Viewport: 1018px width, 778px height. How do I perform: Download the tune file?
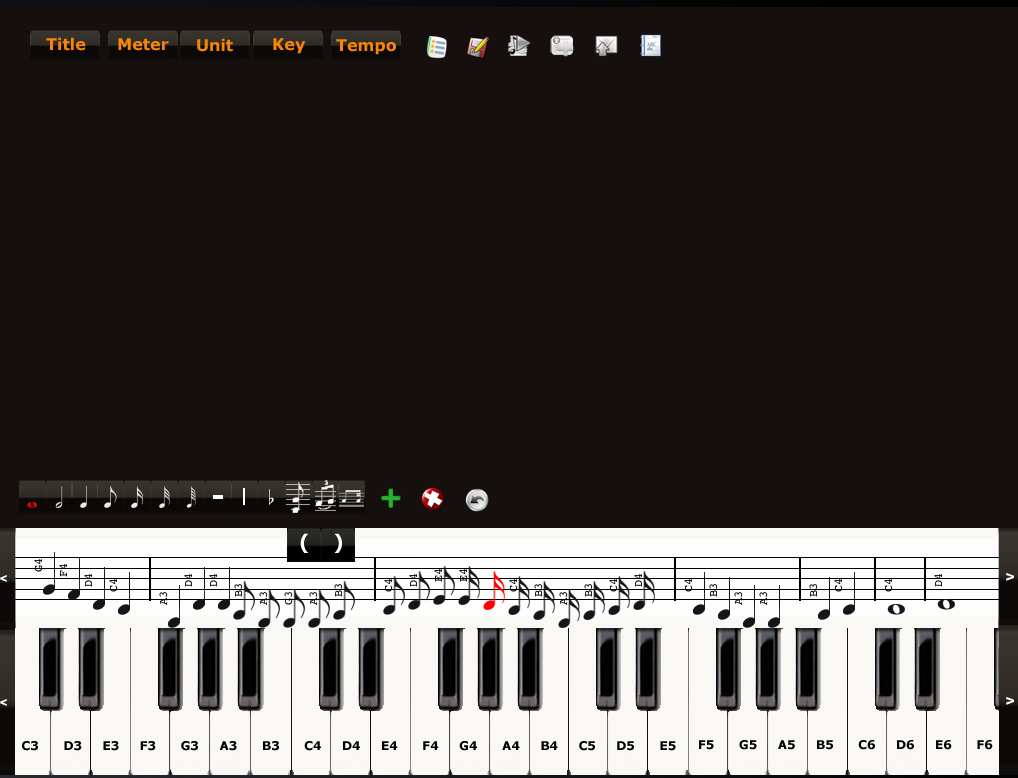pyautogui.click(x=561, y=46)
